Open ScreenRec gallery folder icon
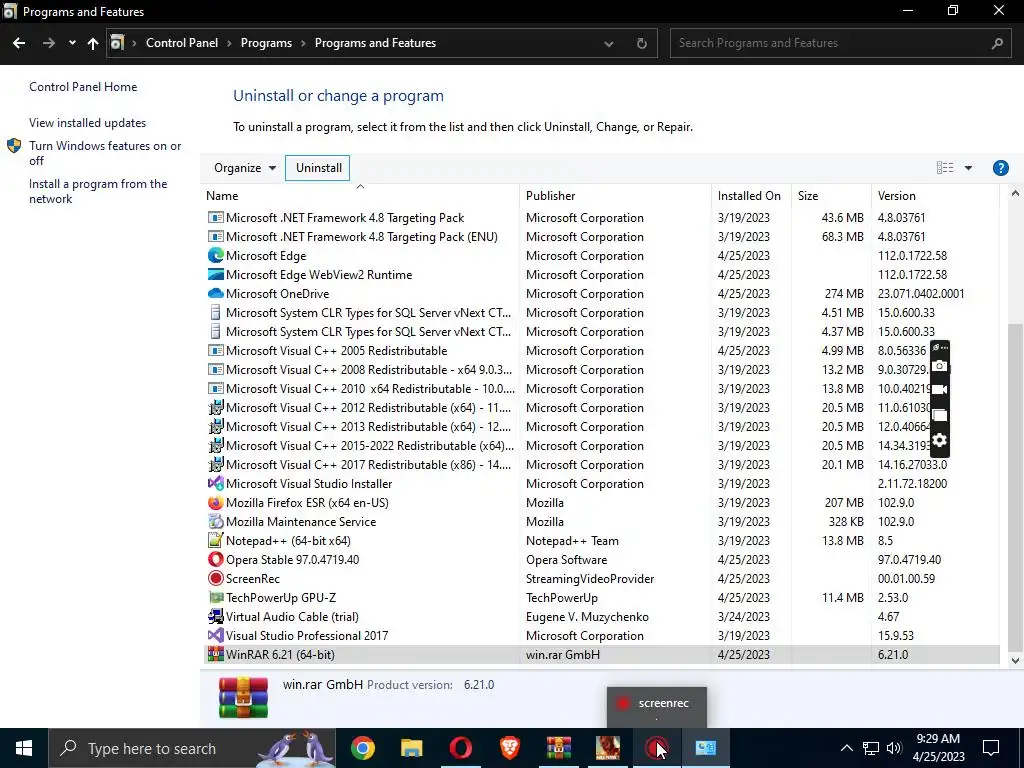 coord(939,415)
